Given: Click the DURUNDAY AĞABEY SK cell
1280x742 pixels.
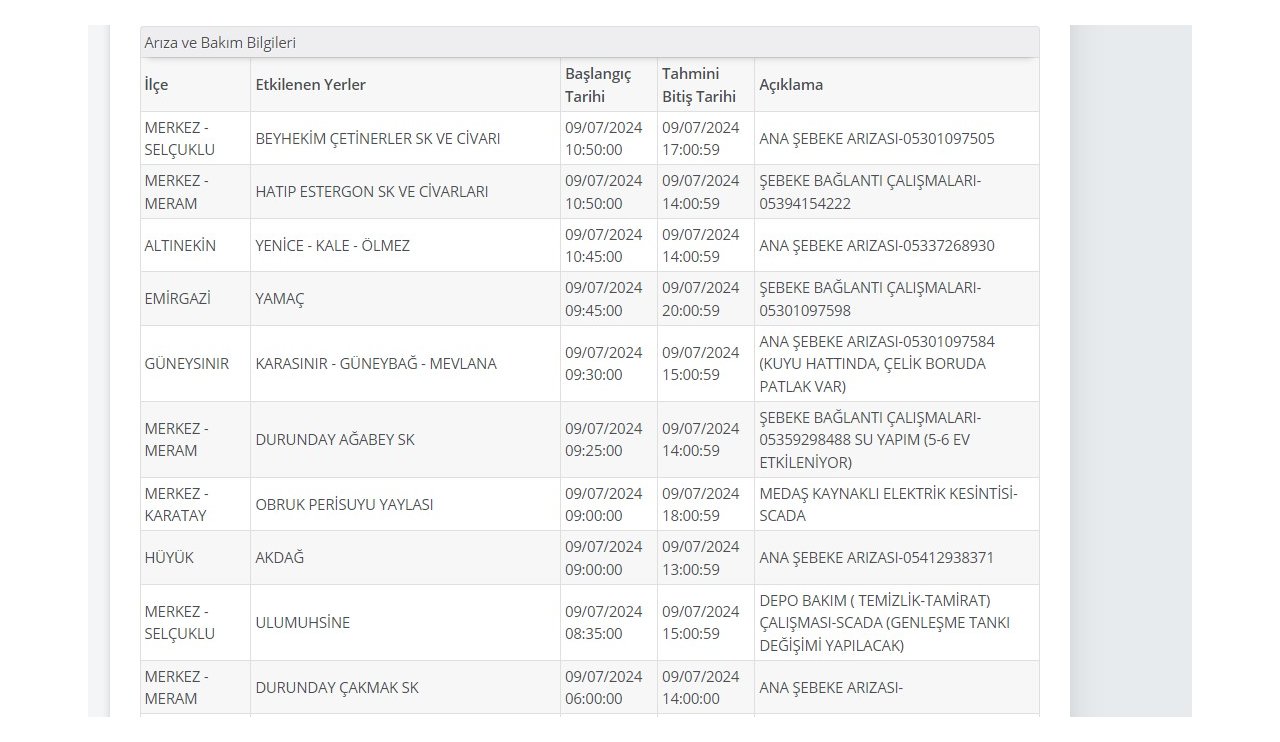Looking at the screenshot, I should coord(334,440).
